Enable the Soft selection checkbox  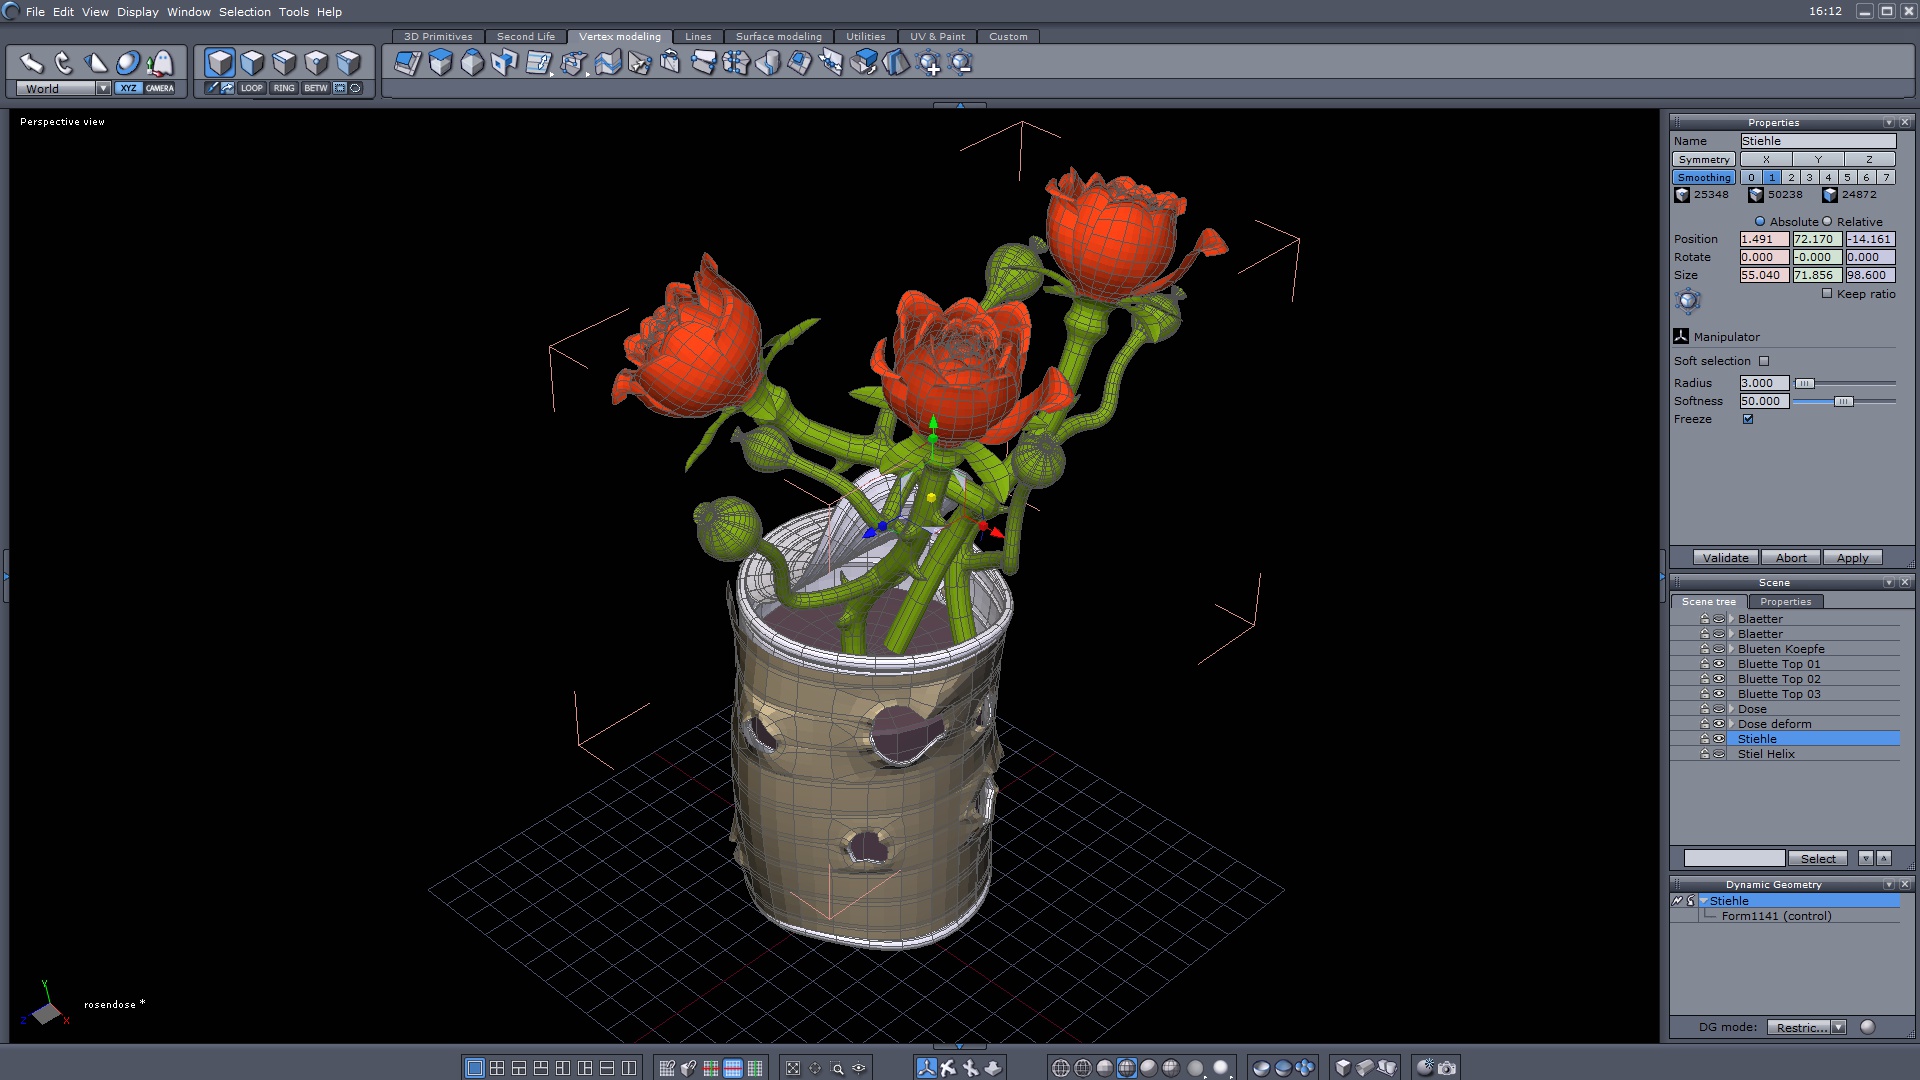(1764, 361)
